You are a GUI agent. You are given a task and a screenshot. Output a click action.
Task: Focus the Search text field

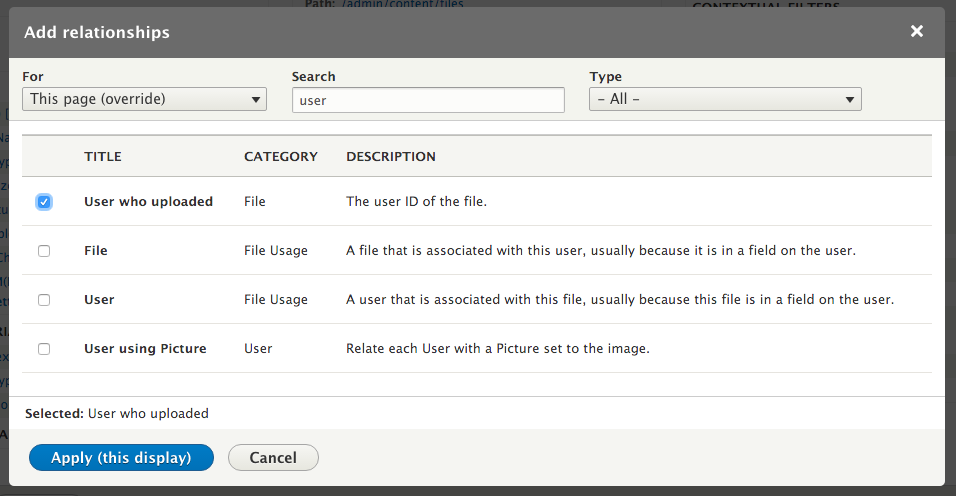point(428,100)
